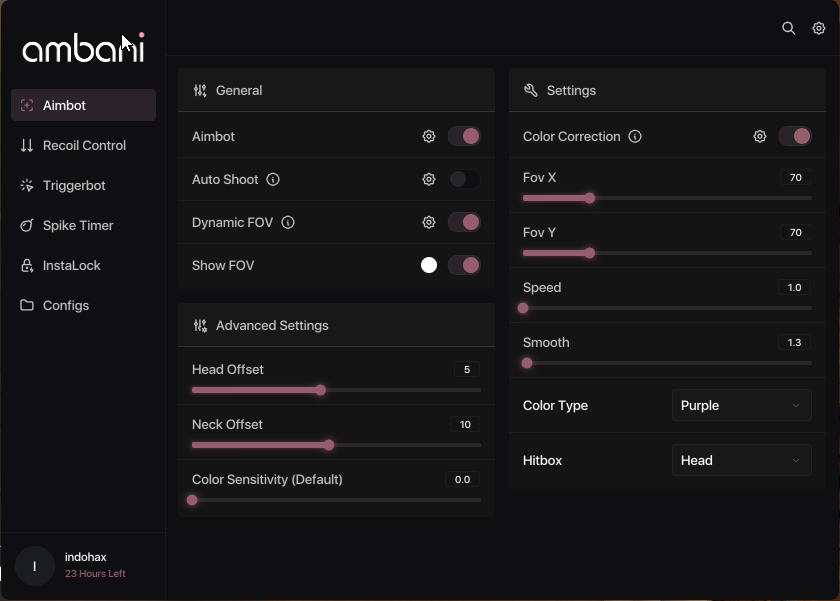Image resolution: width=840 pixels, height=601 pixels.
Task: Open the Color Correction gear settings
Action: click(760, 137)
